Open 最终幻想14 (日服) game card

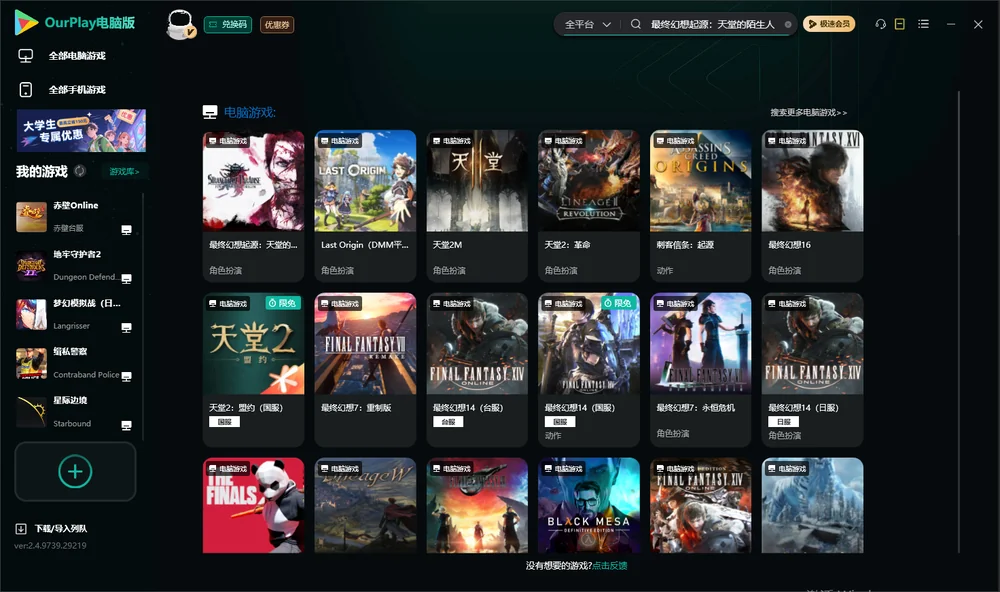point(812,369)
